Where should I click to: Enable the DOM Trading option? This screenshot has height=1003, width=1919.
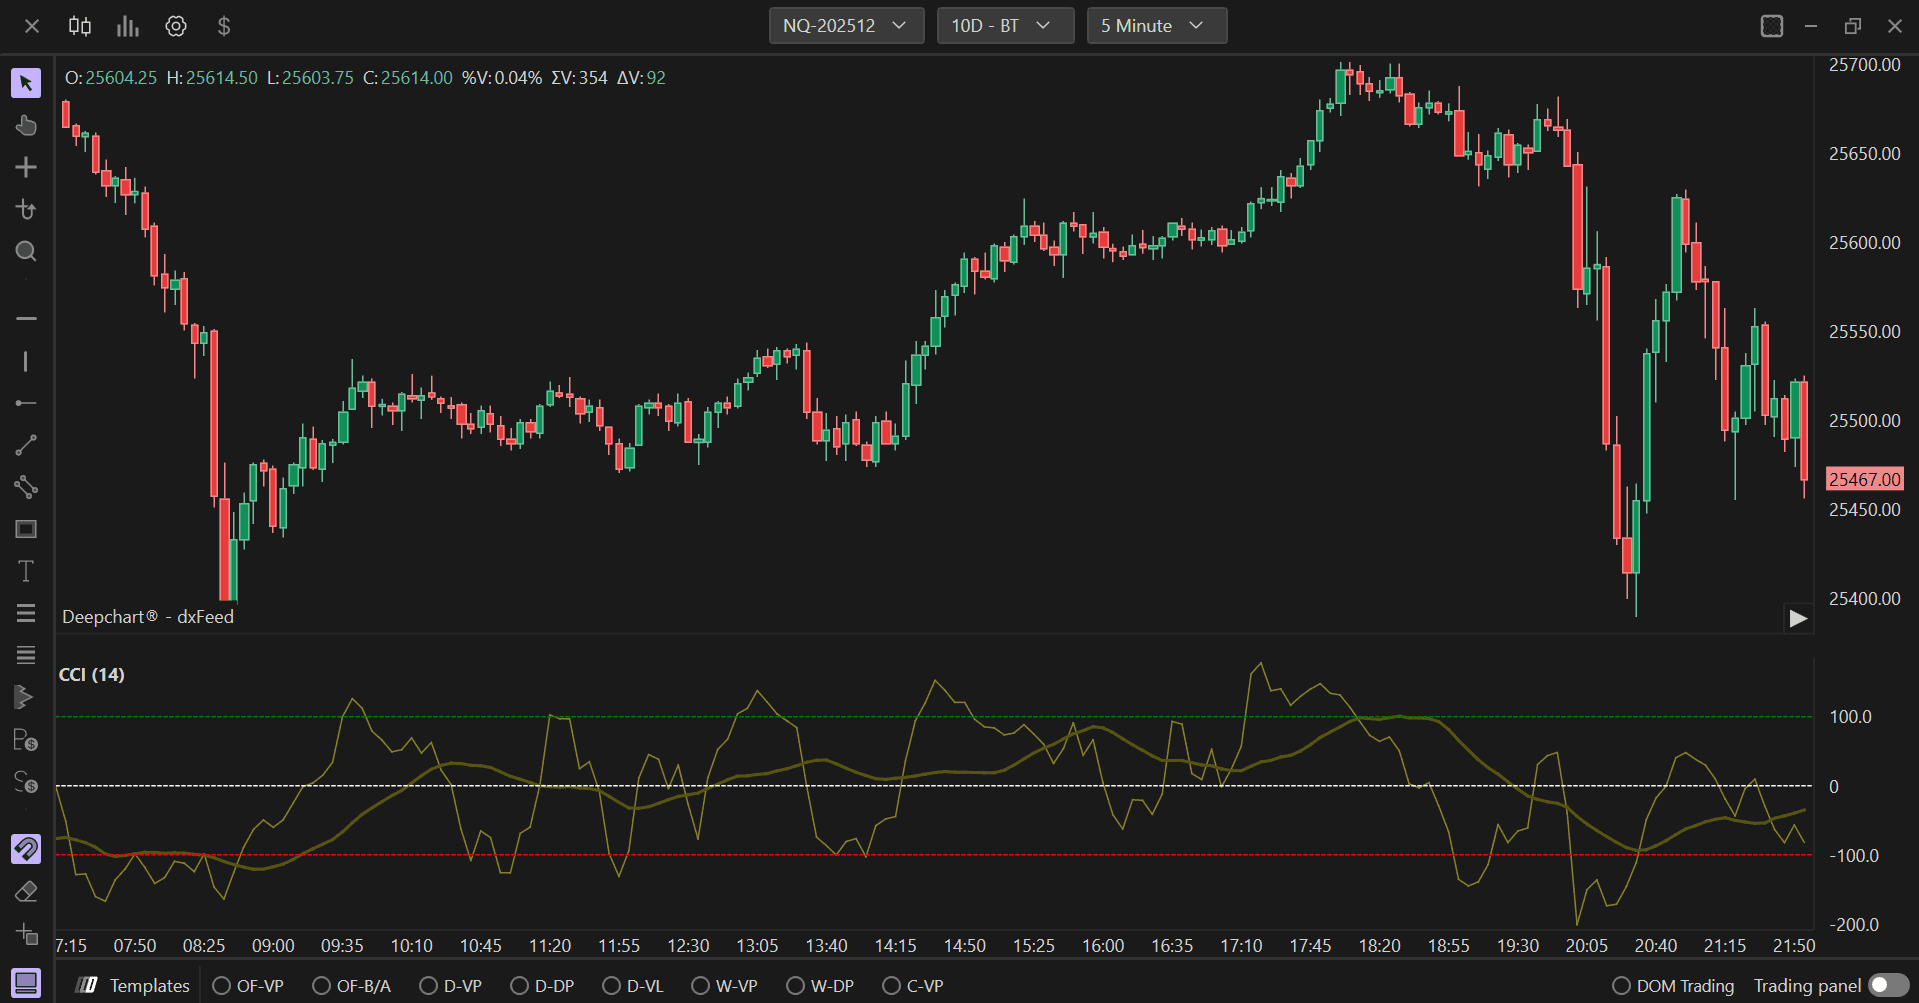[x=1673, y=986]
